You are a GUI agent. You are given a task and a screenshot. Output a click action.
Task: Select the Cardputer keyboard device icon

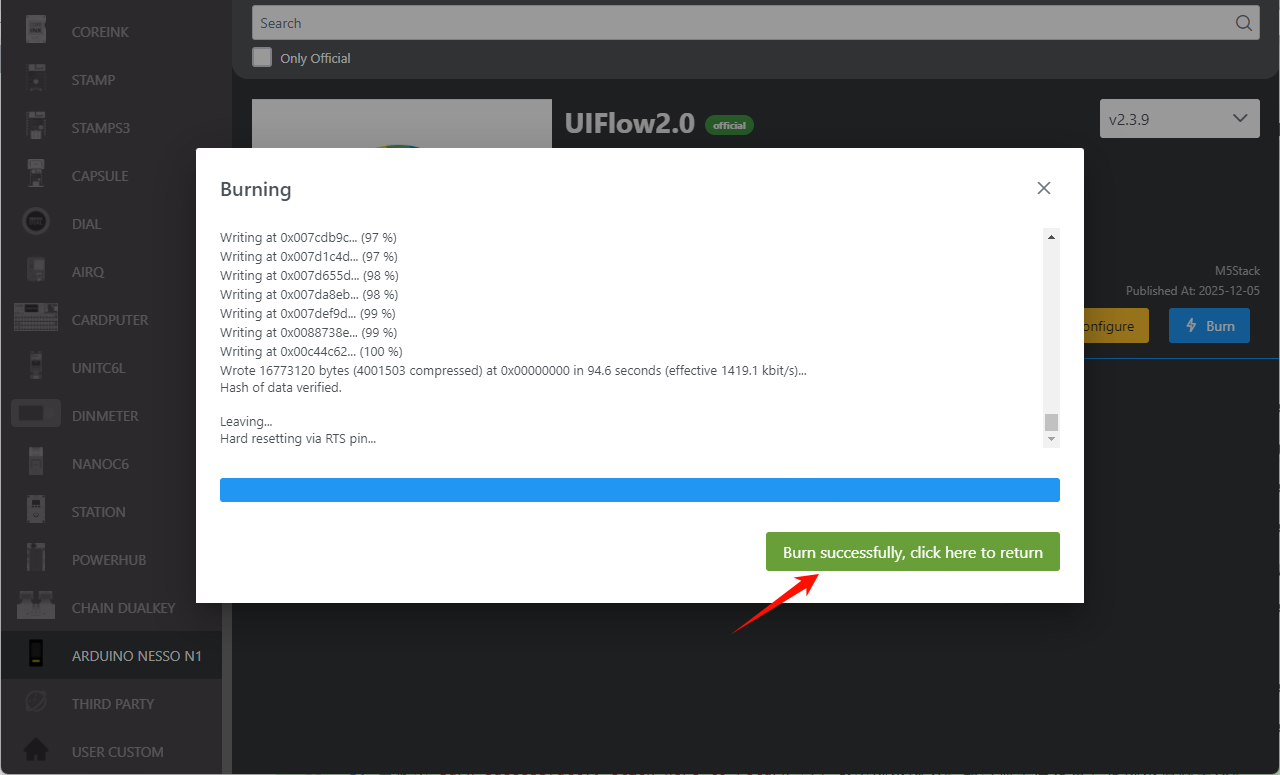tap(36, 319)
